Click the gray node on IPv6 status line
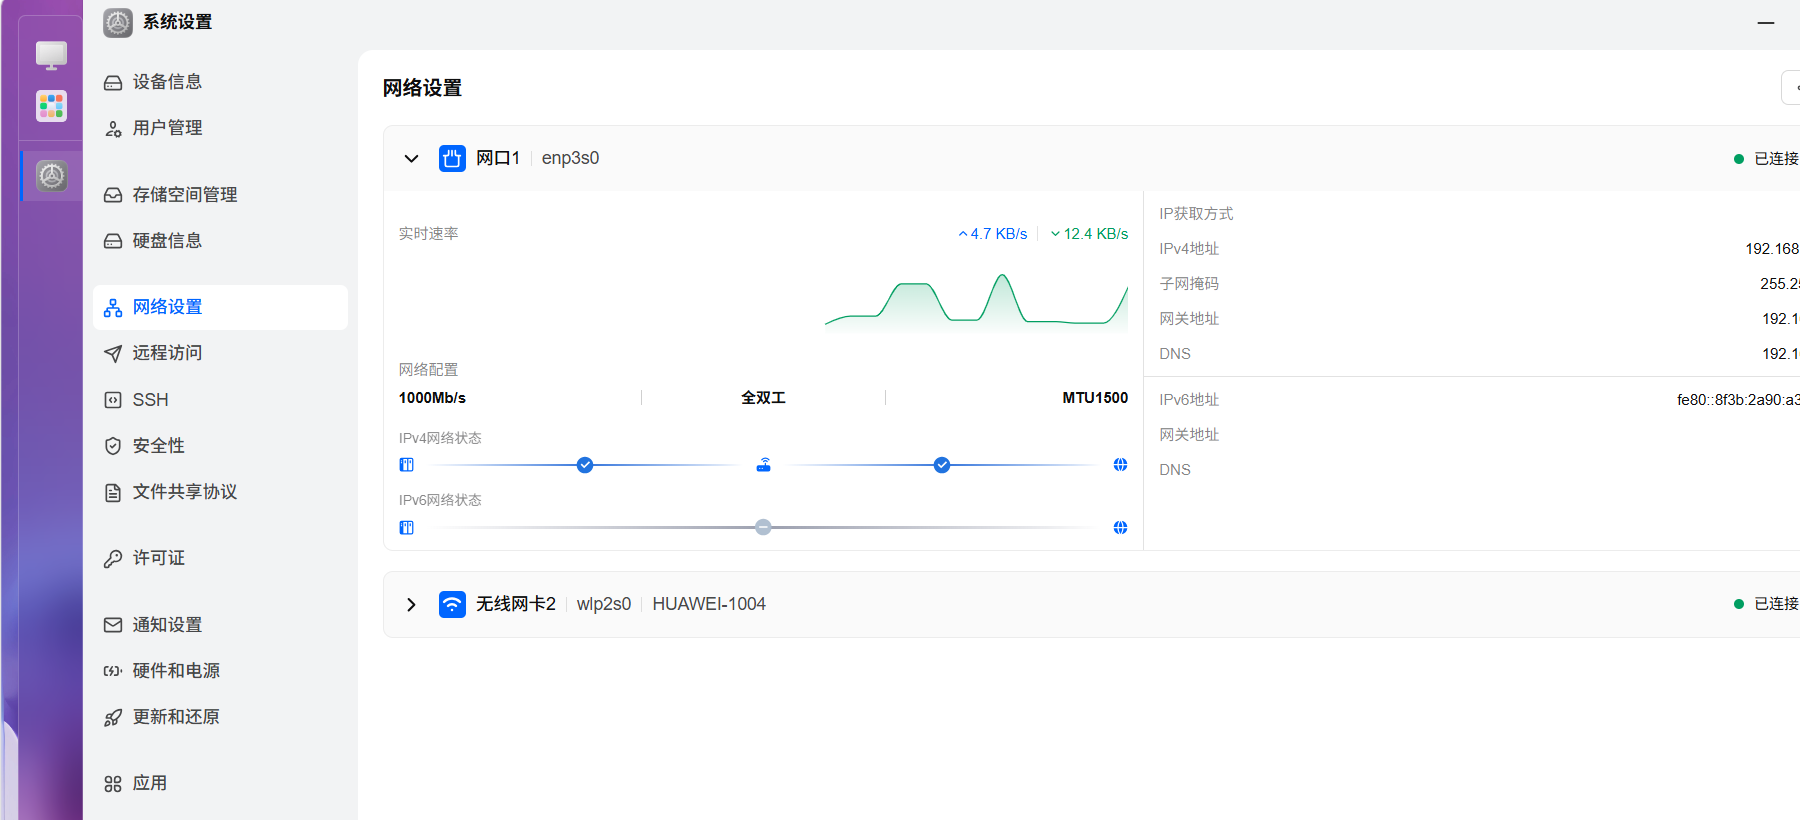 763,527
